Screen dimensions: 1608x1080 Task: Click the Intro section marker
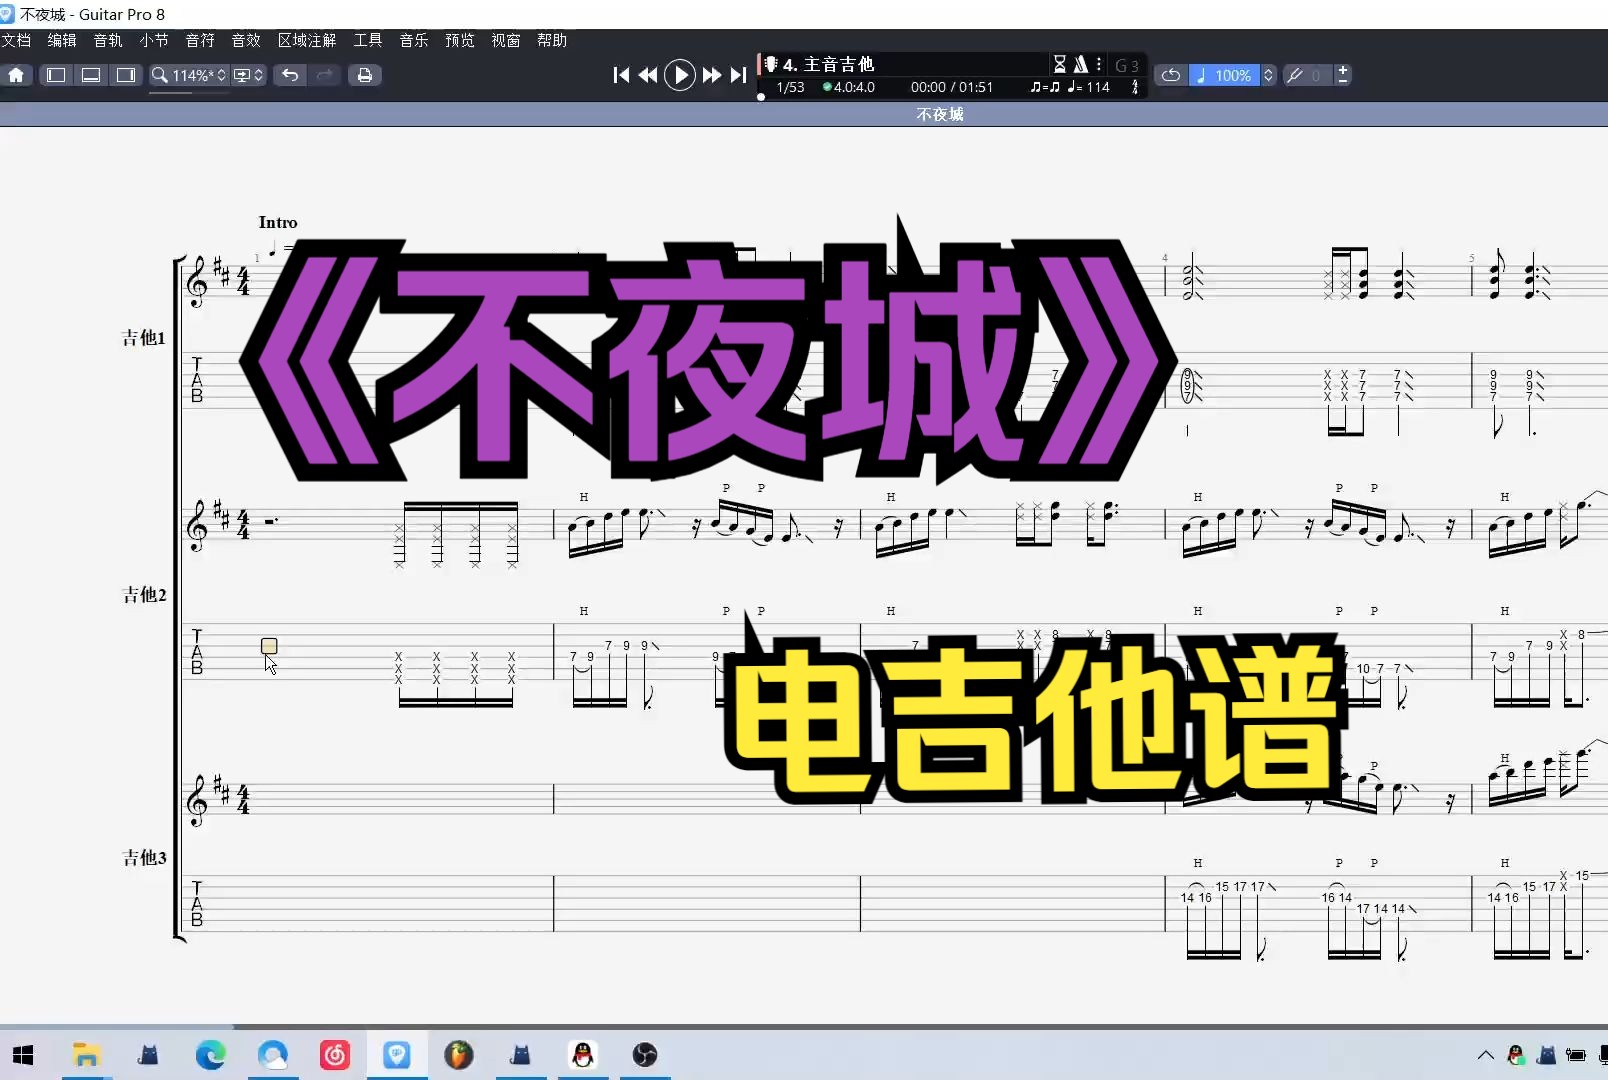(278, 222)
